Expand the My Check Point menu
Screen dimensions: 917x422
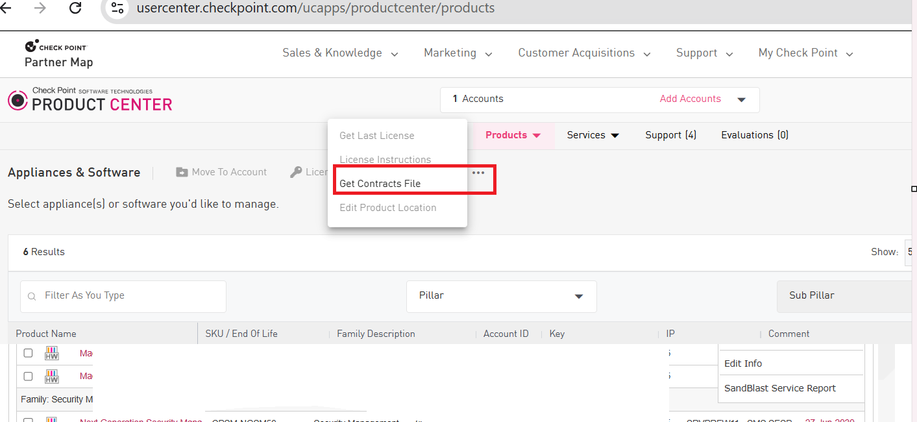pos(805,53)
